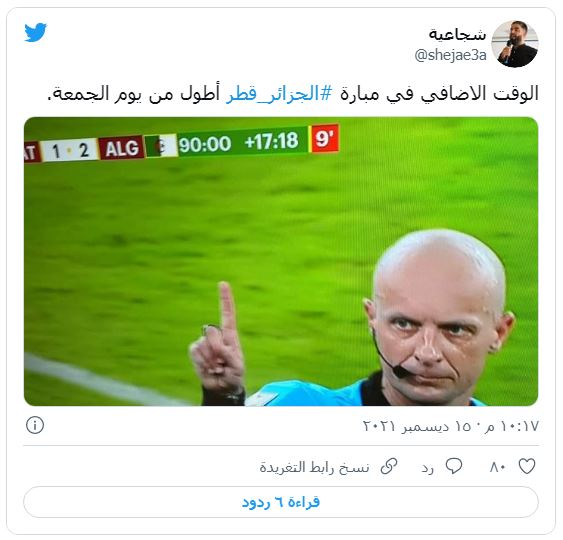This screenshot has height=540, width=563.
Task: Click the Twitter info circle icon
Action: click(35, 425)
